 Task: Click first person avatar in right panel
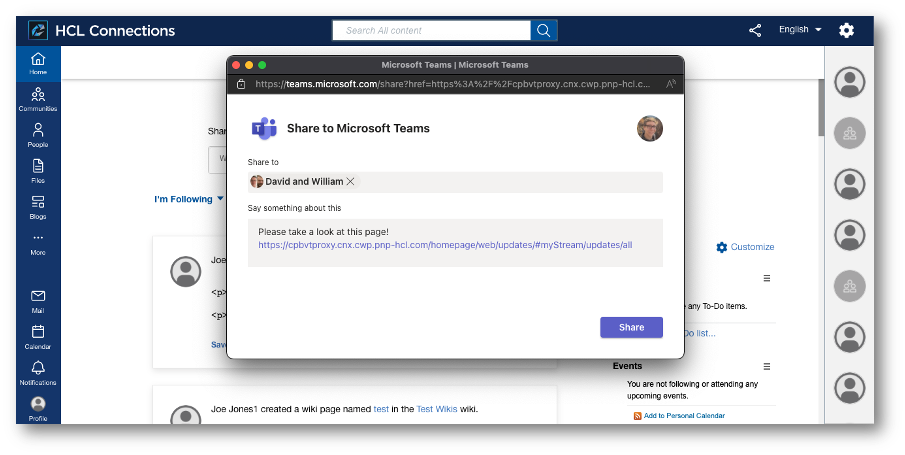click(850, 82)
